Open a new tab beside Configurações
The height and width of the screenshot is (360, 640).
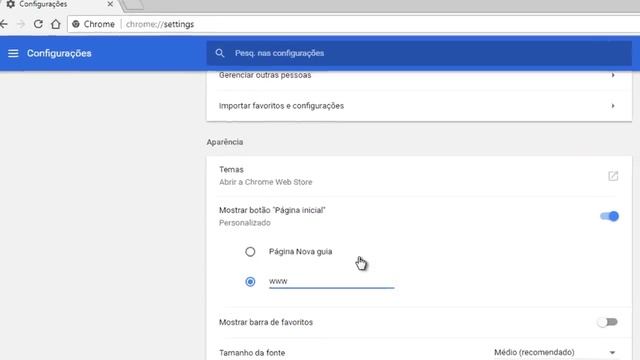pos(133,5)
